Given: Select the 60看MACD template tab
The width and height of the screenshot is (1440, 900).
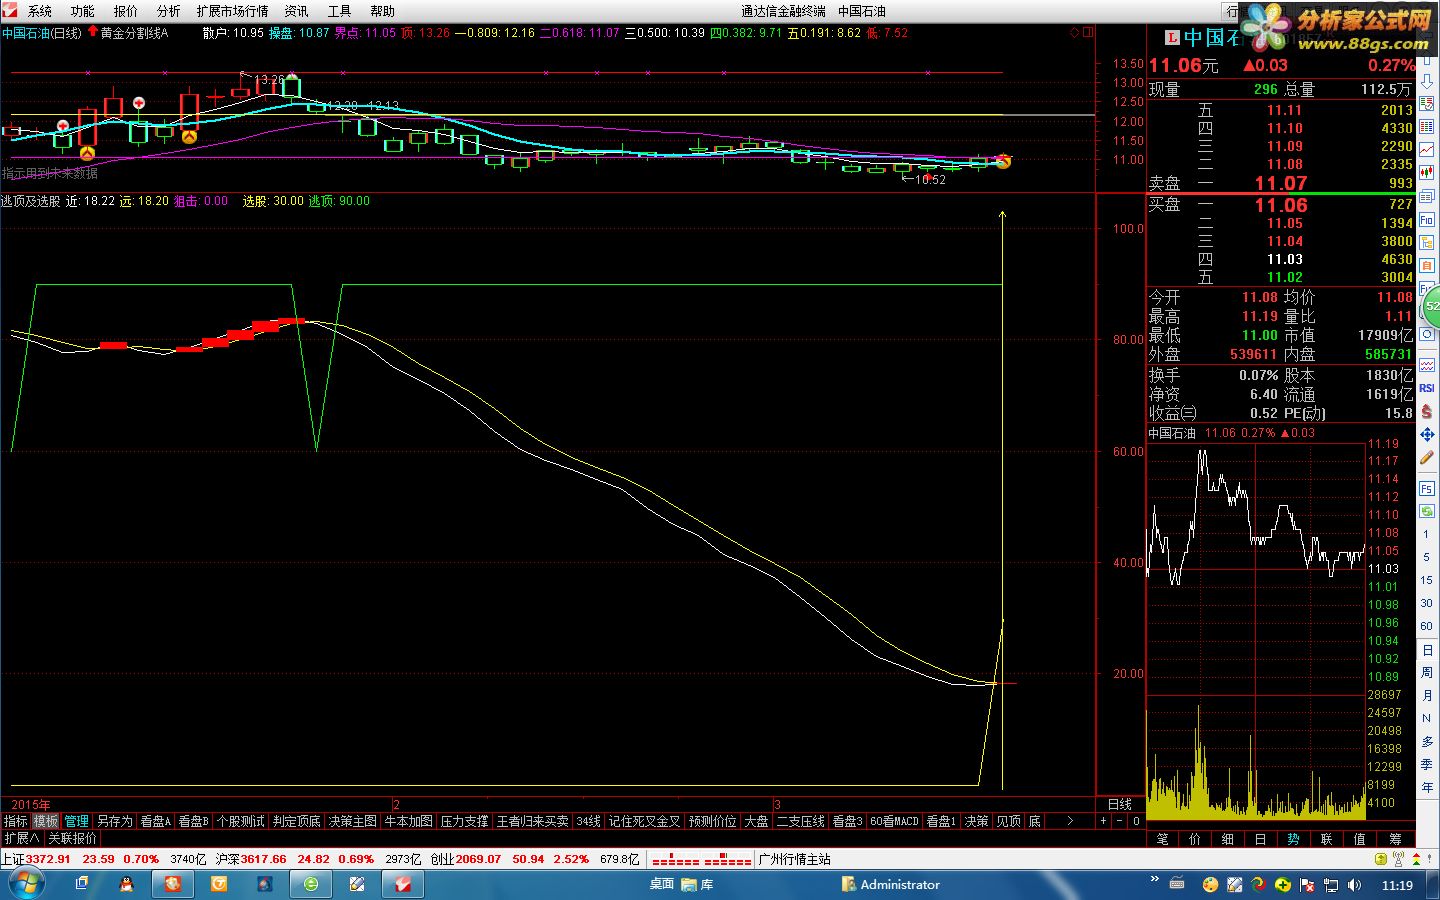Looking at the screenshot, I should point(894,821).
